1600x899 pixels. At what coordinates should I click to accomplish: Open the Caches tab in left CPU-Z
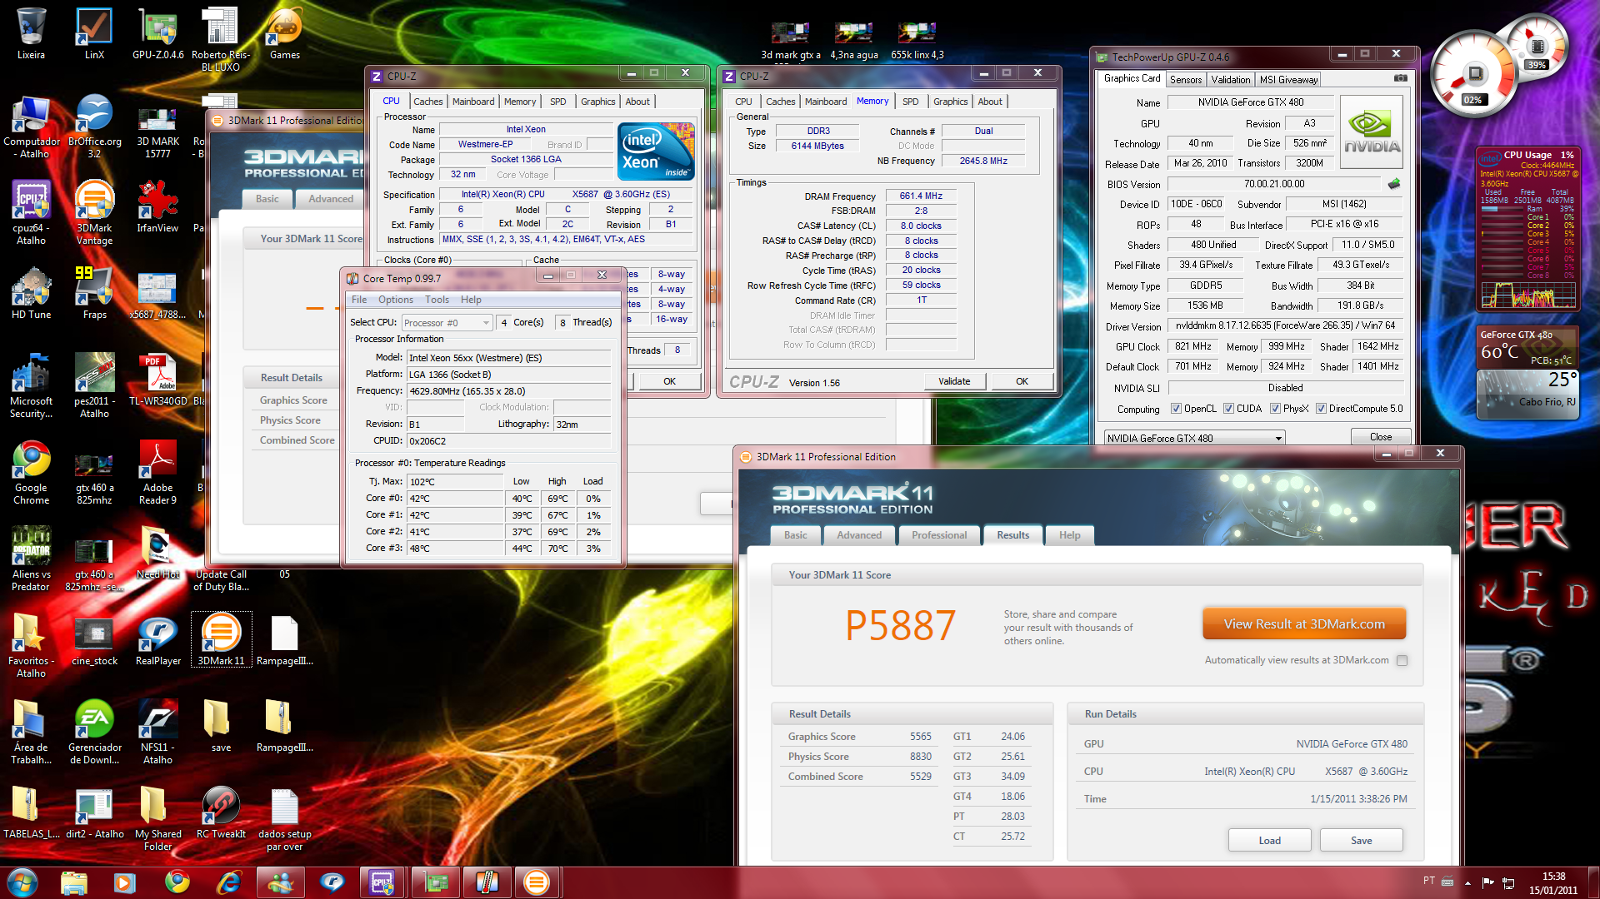point(428,101)
